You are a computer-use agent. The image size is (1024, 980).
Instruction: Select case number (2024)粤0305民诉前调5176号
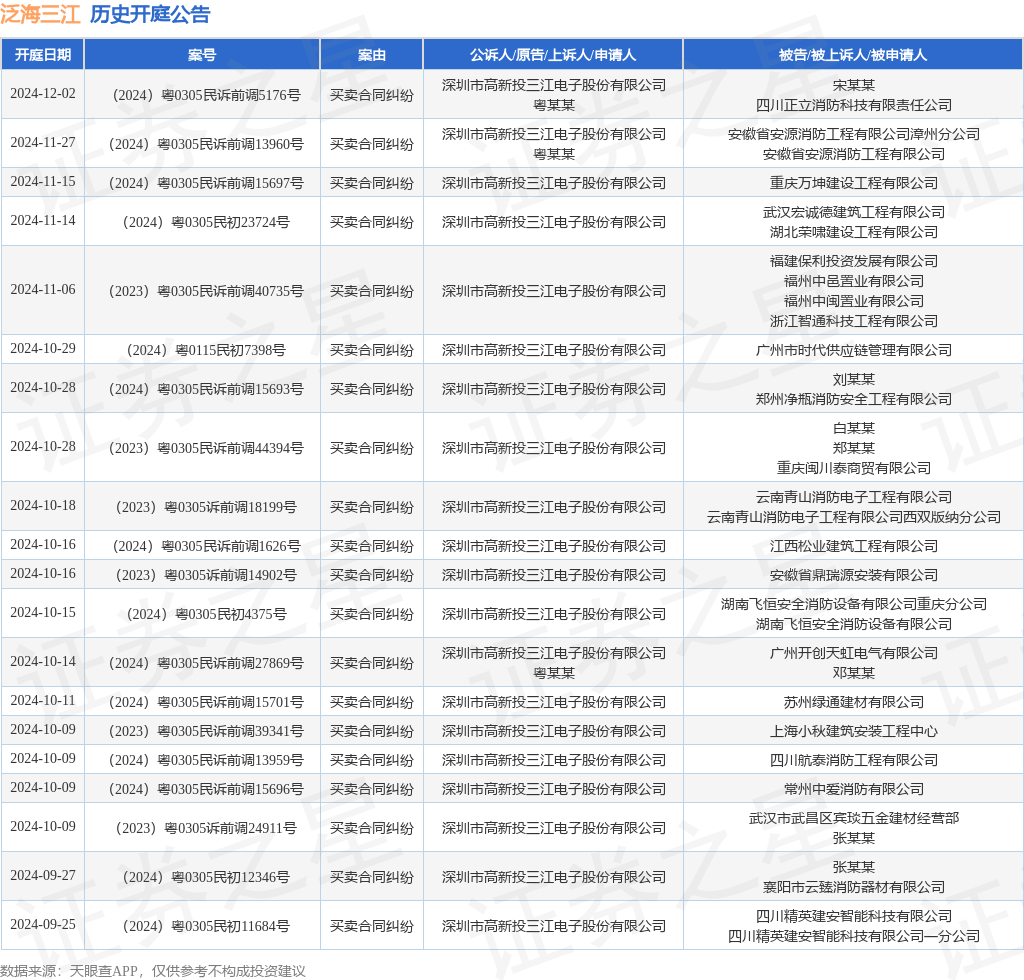point(206,95)
